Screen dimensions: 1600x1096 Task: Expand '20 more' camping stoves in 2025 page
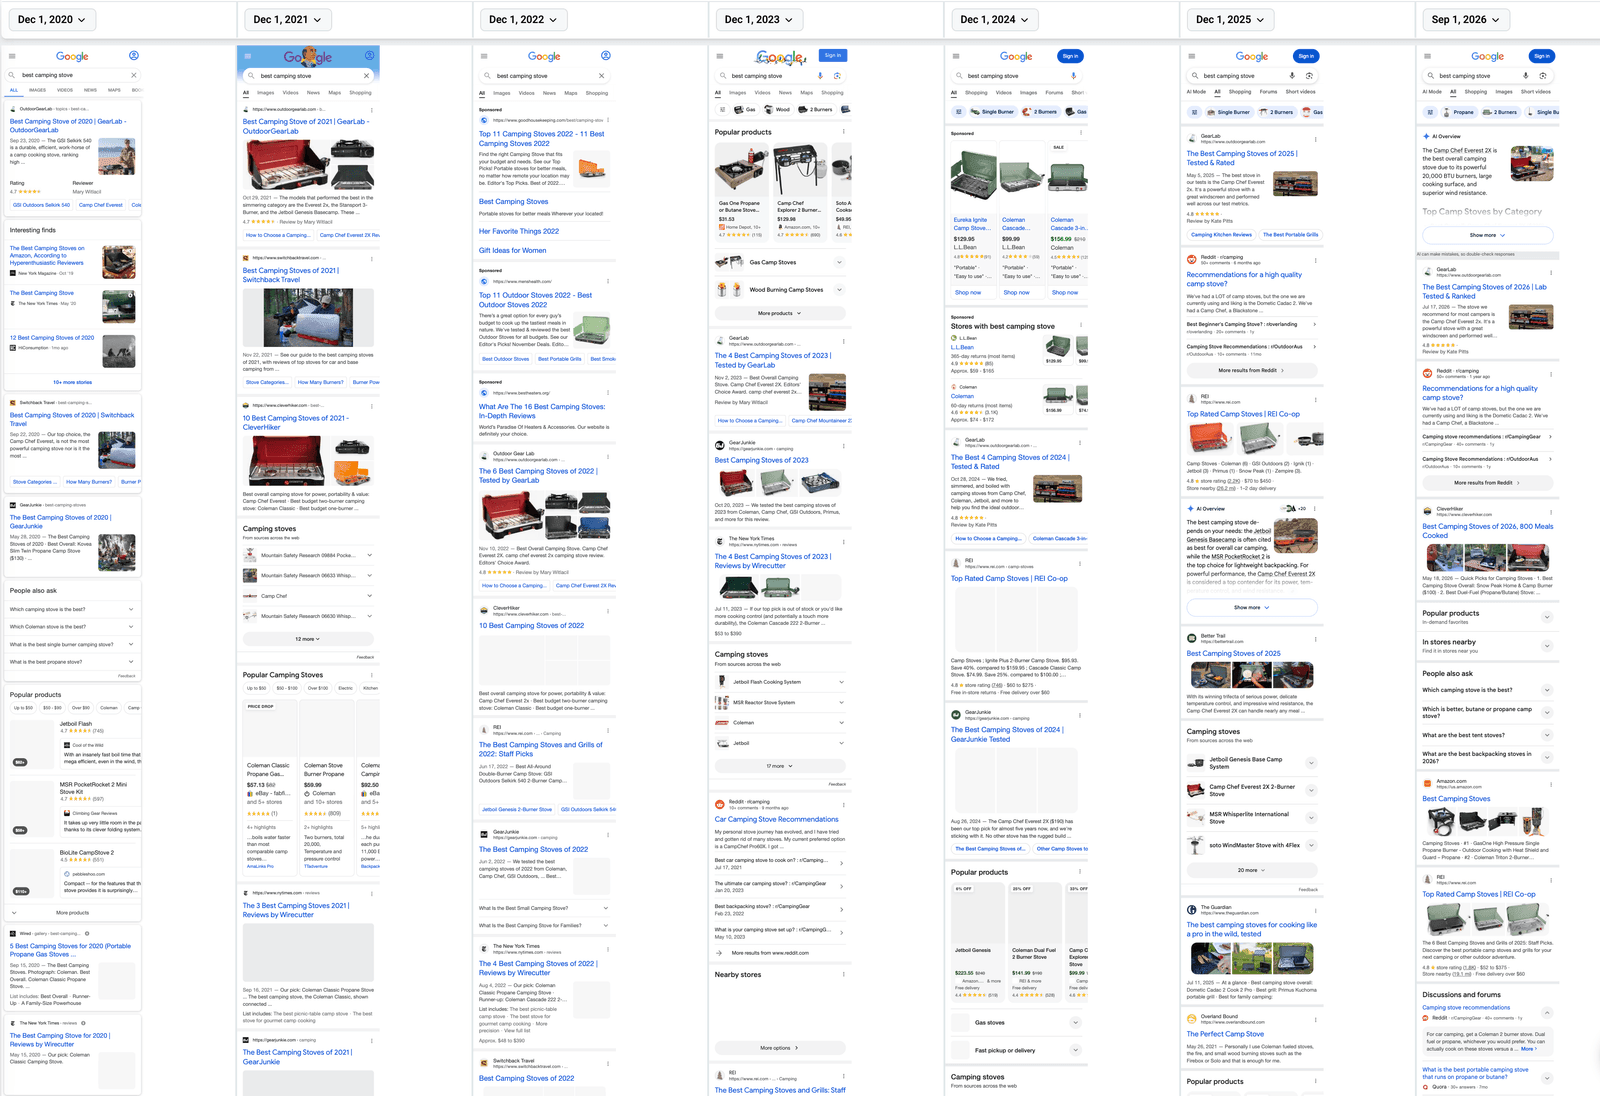pyautogui.click(x=1252, y=870)
